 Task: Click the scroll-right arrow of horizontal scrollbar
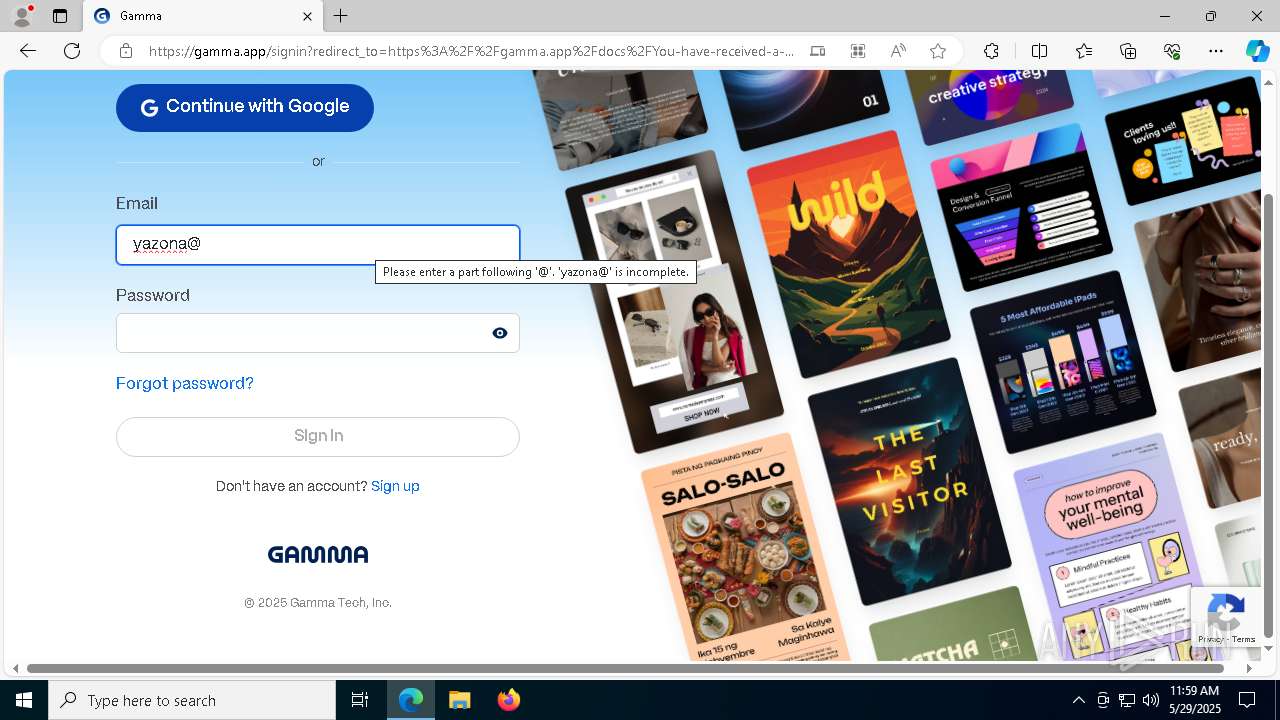point(1249,668)
